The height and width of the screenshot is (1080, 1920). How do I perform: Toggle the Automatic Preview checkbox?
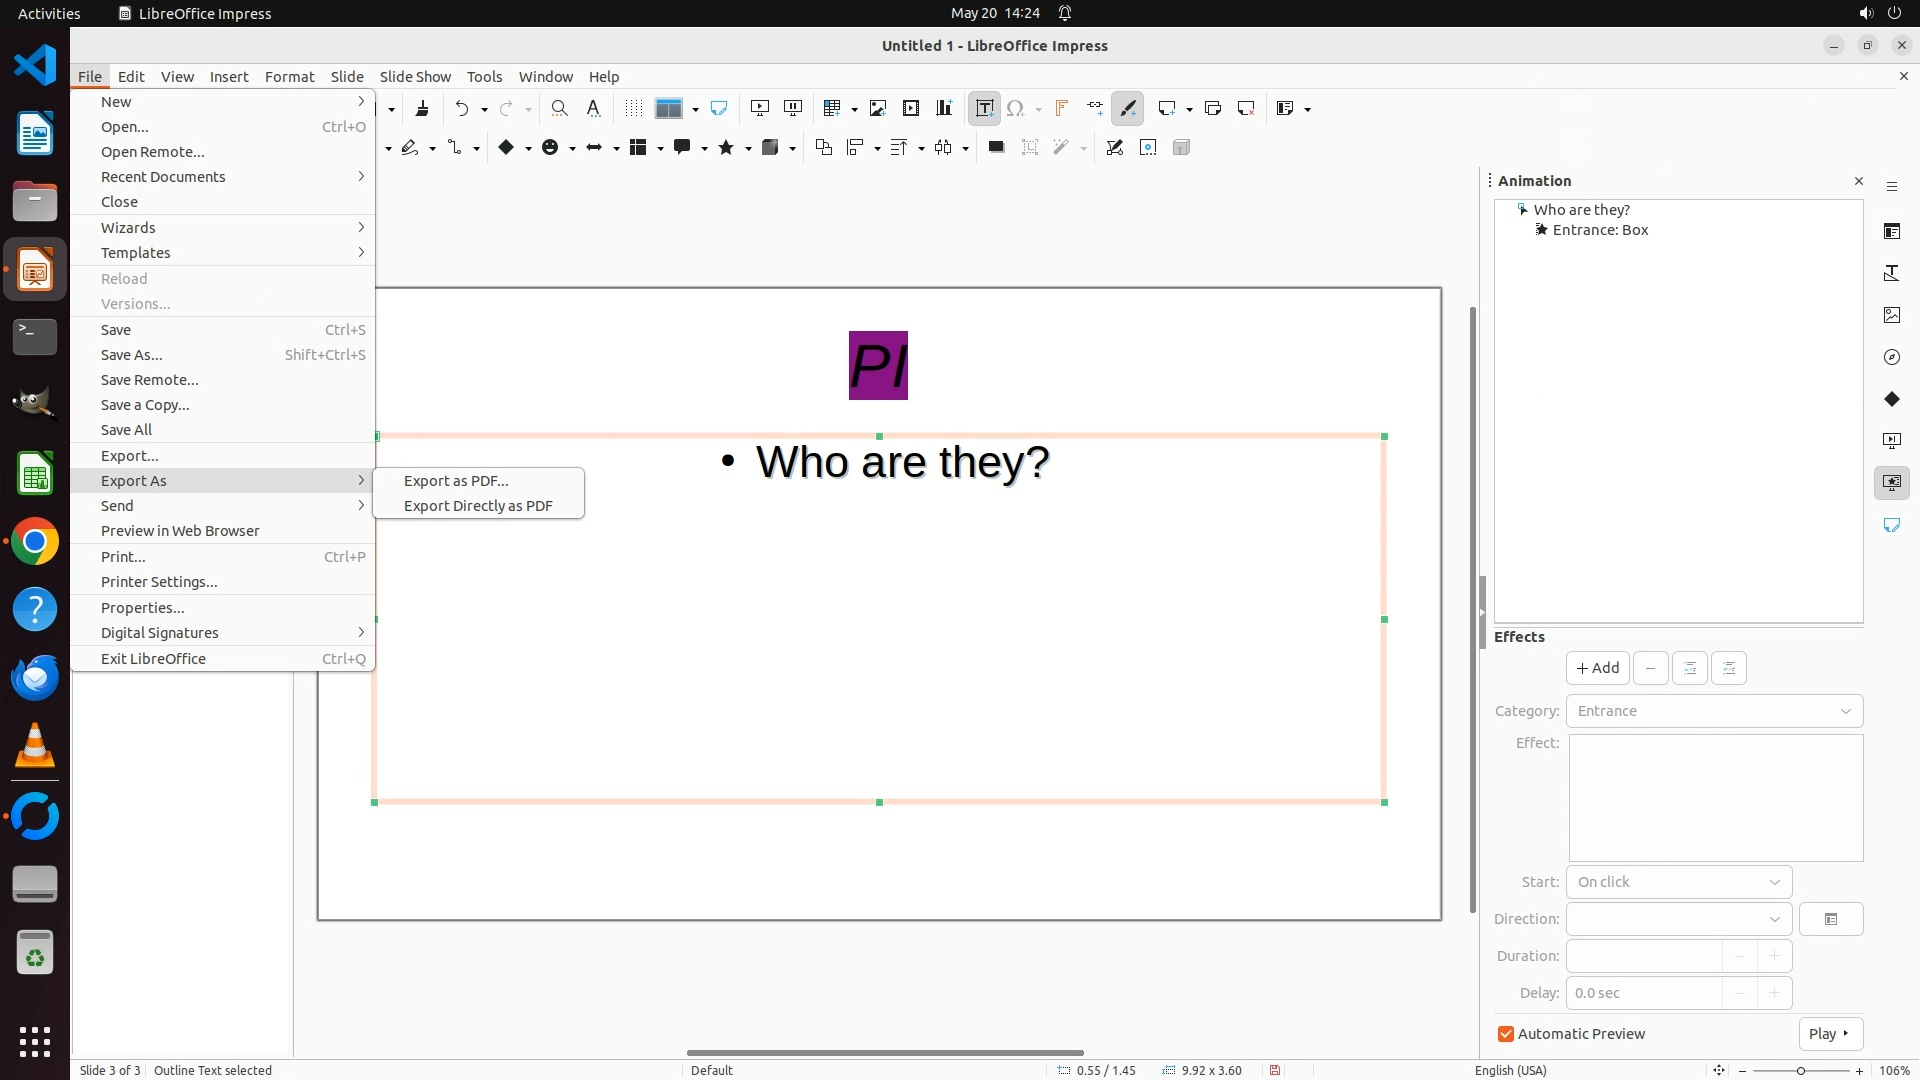[x=1506, y=1034]
